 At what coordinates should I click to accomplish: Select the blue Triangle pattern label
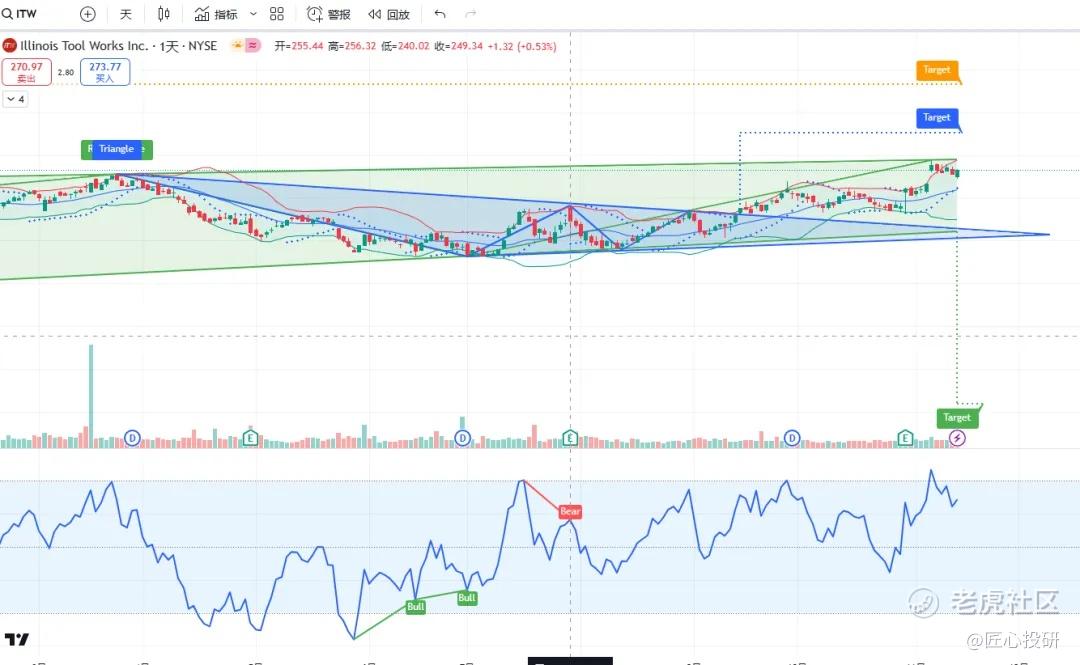click(116, 149)
